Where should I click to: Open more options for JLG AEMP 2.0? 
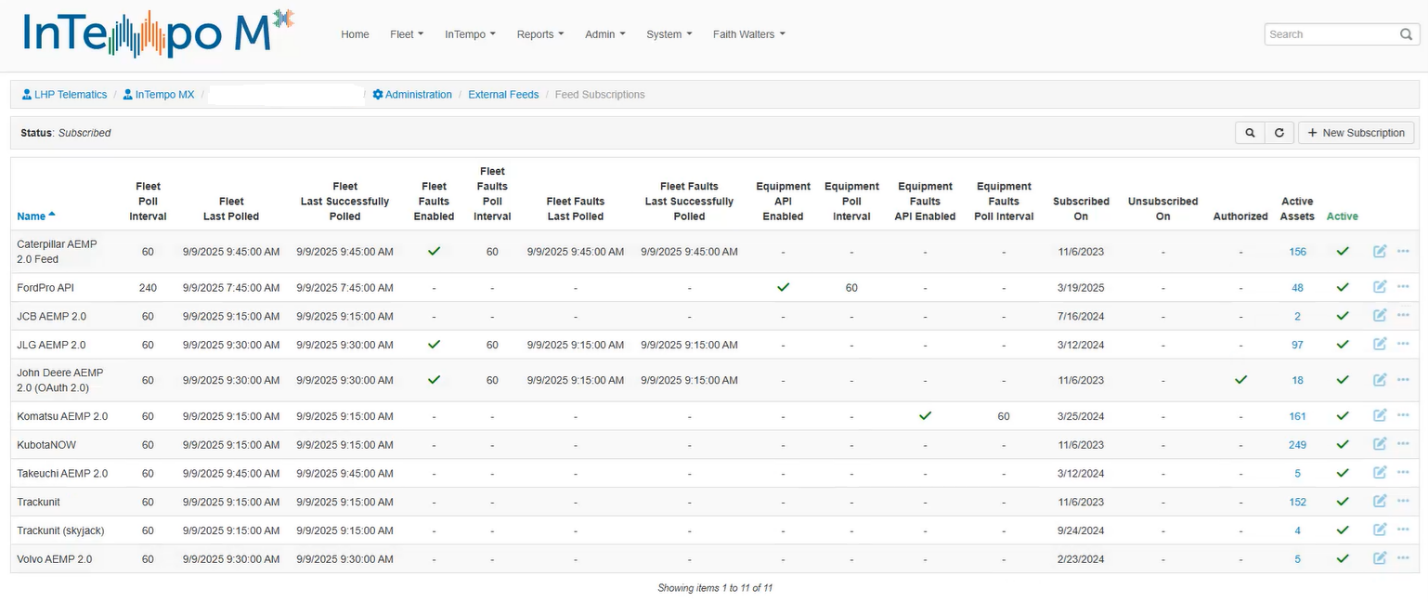pos(1403,344)
